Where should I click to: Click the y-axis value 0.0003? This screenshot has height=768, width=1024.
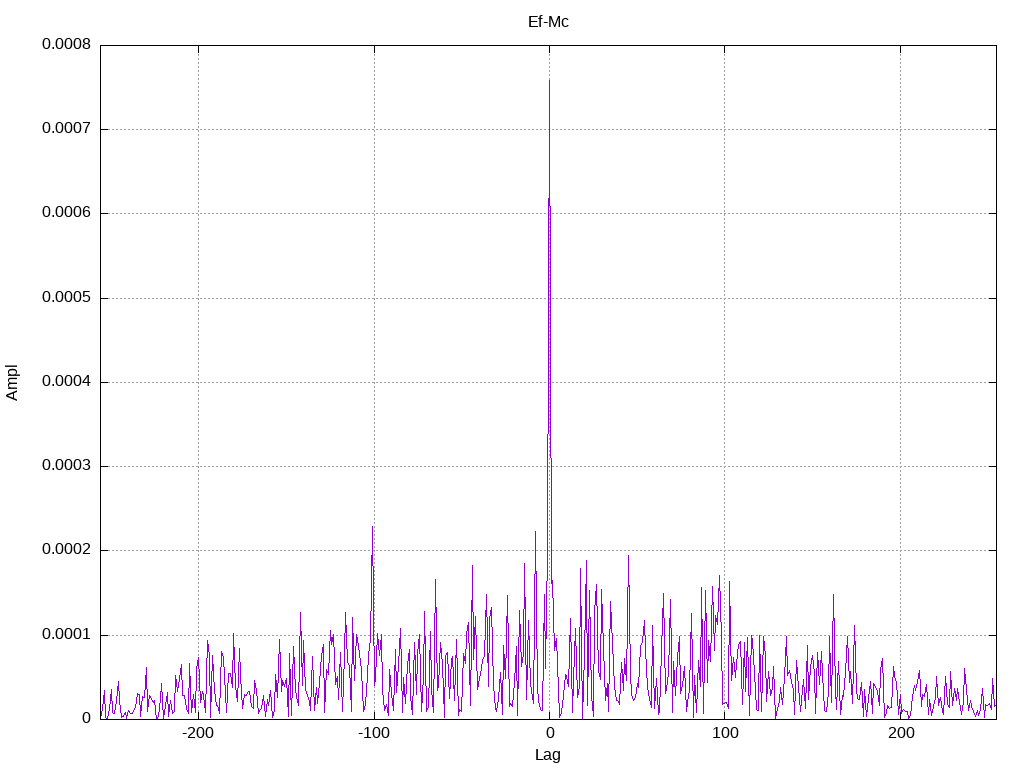point(66,465)
